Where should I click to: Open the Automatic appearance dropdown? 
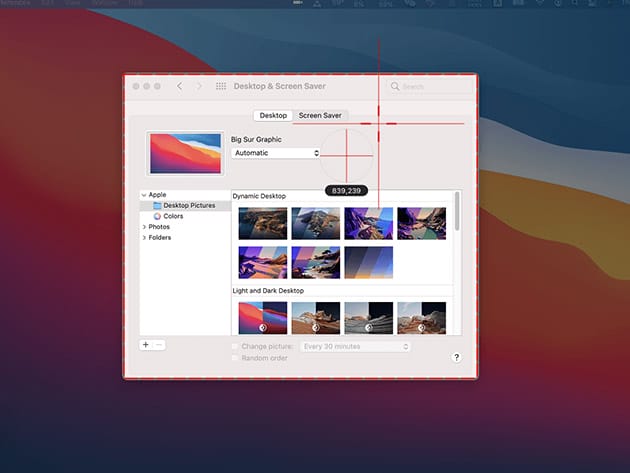point(275,153)
